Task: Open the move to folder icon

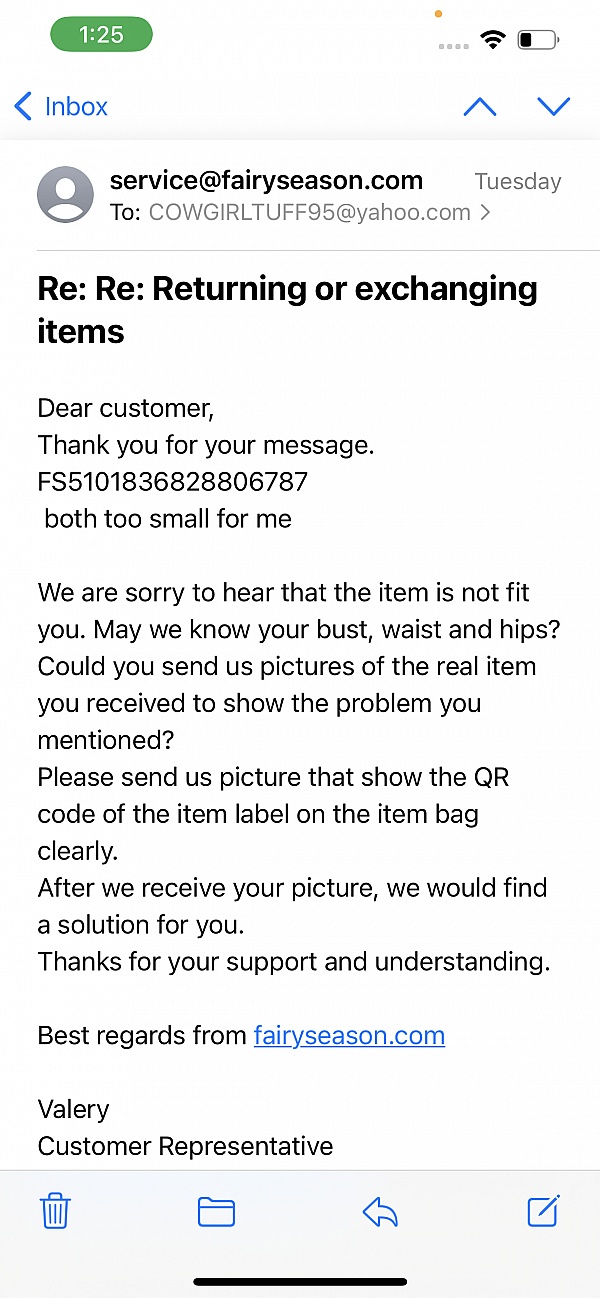Action: pyautogui.click(x=216, y=1212)
